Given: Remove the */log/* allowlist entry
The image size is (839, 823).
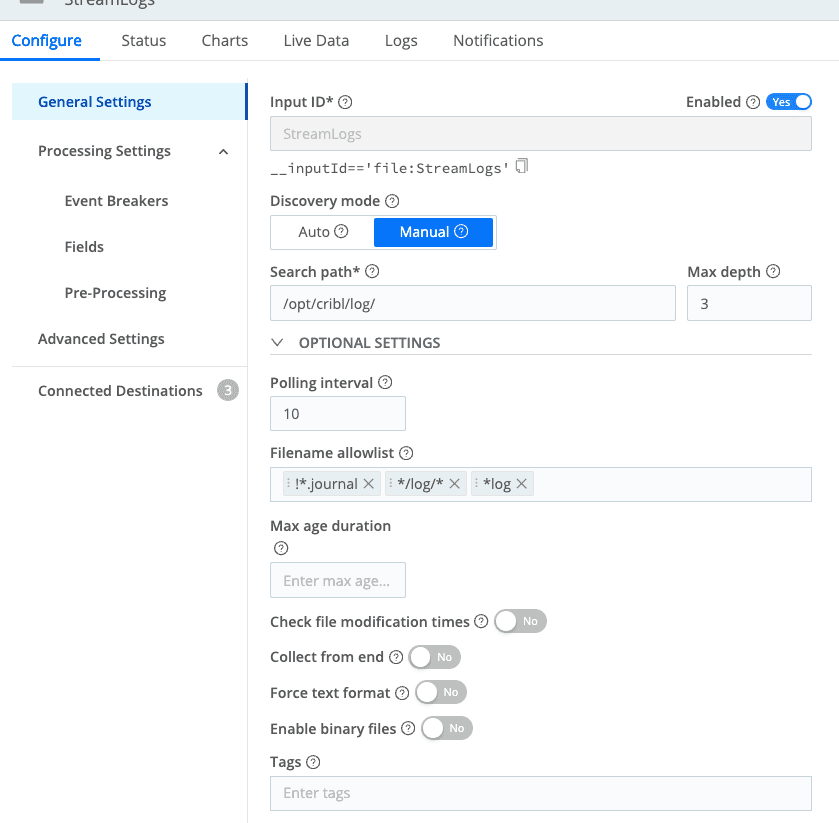Looking at the screenshot, I should click(455, 484).
